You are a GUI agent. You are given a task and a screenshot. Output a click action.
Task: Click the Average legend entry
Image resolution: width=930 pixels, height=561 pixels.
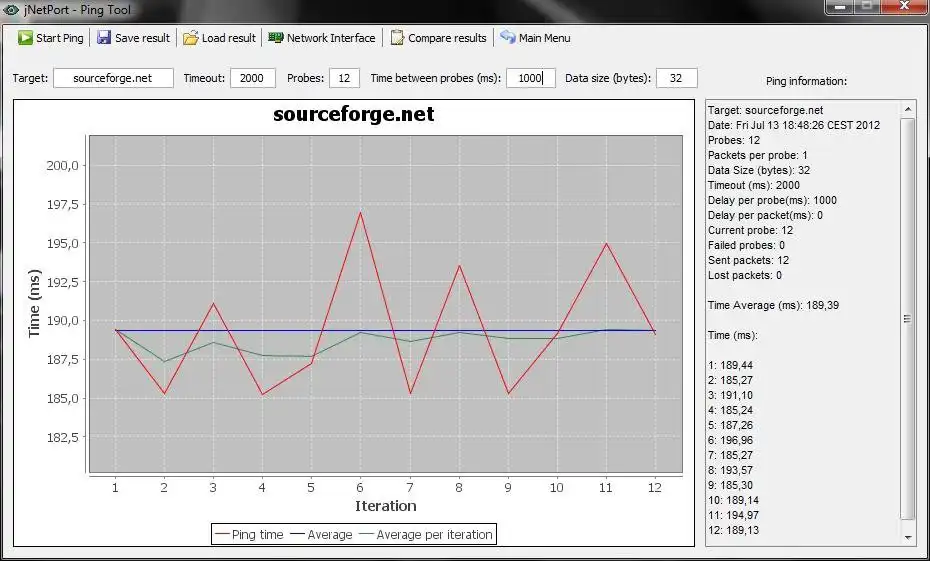click(321, 534)
